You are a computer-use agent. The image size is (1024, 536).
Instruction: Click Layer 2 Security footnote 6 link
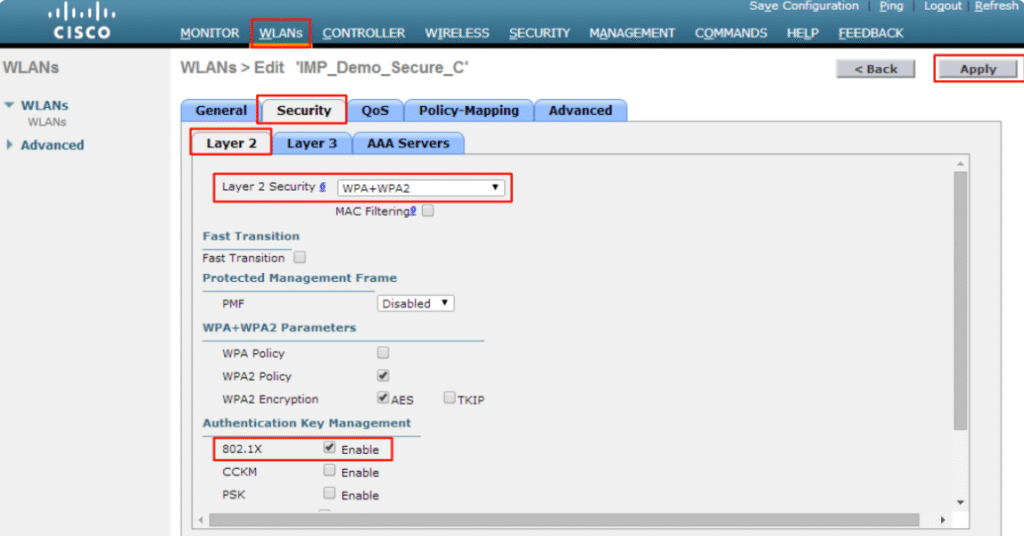click(322, 187)
